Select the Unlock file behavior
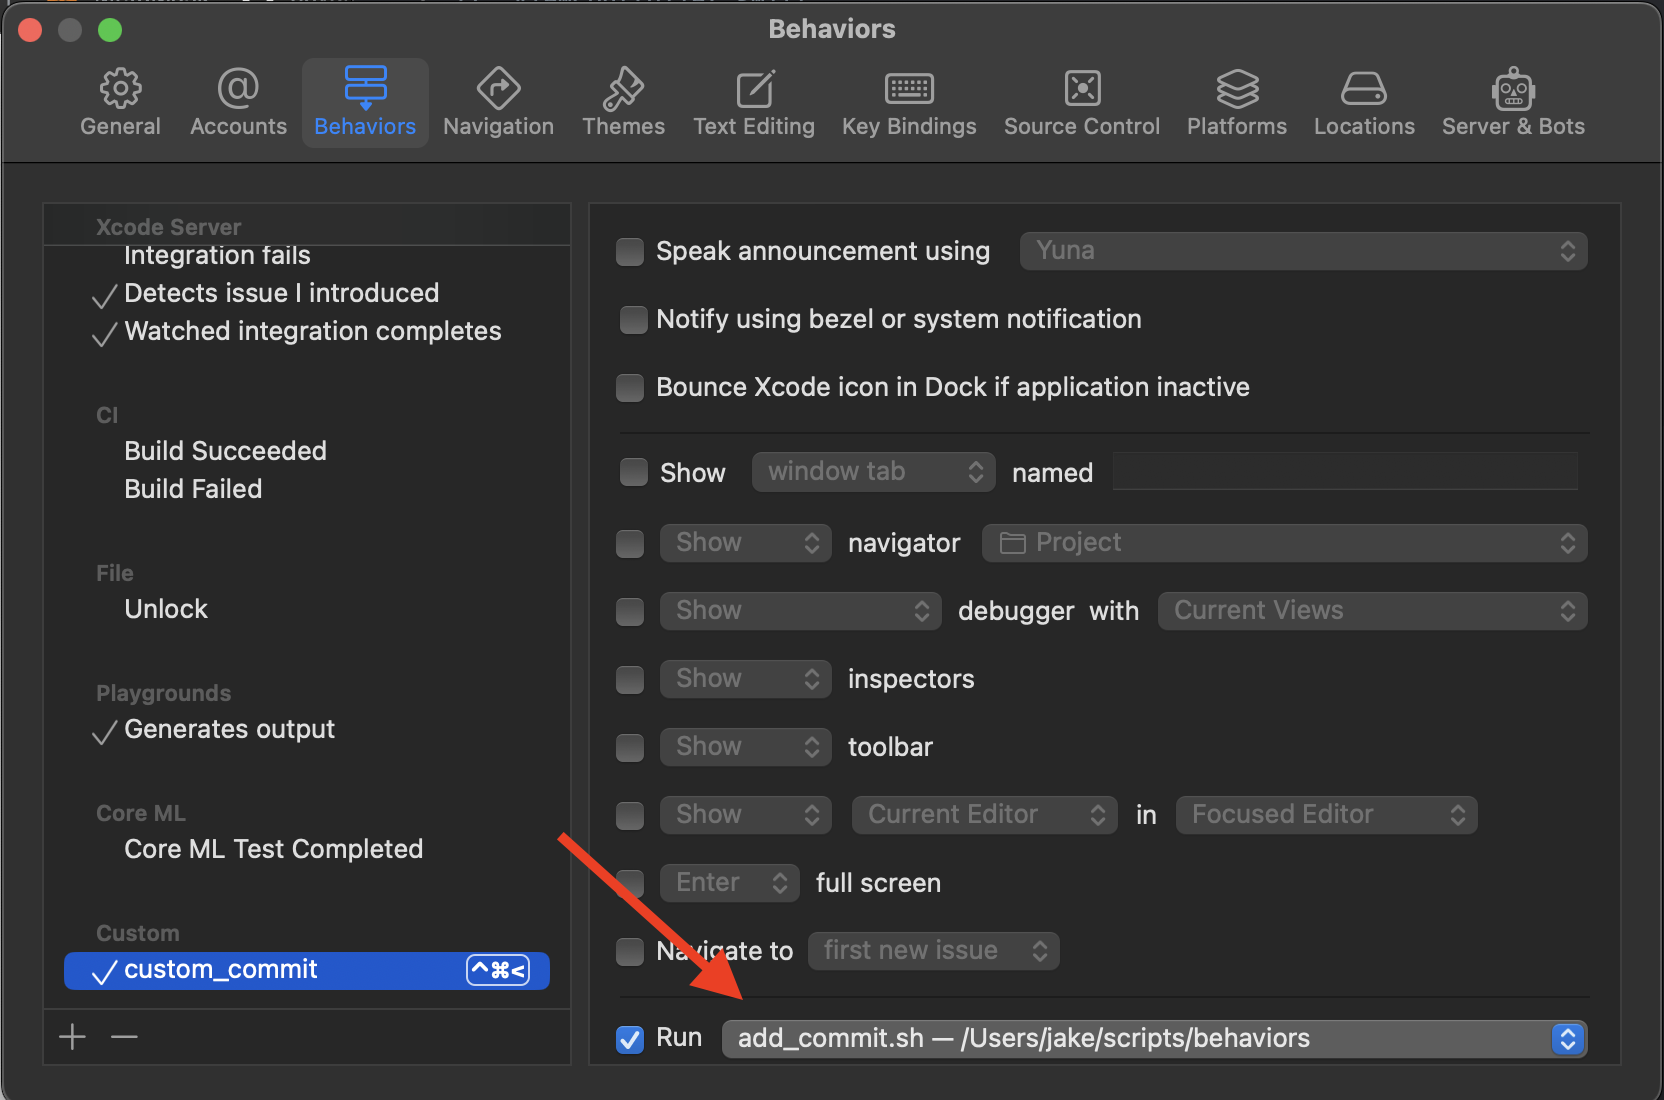Image resolution: width=1664 pixels, height=1100 pixels. click(x=166, y=609)
